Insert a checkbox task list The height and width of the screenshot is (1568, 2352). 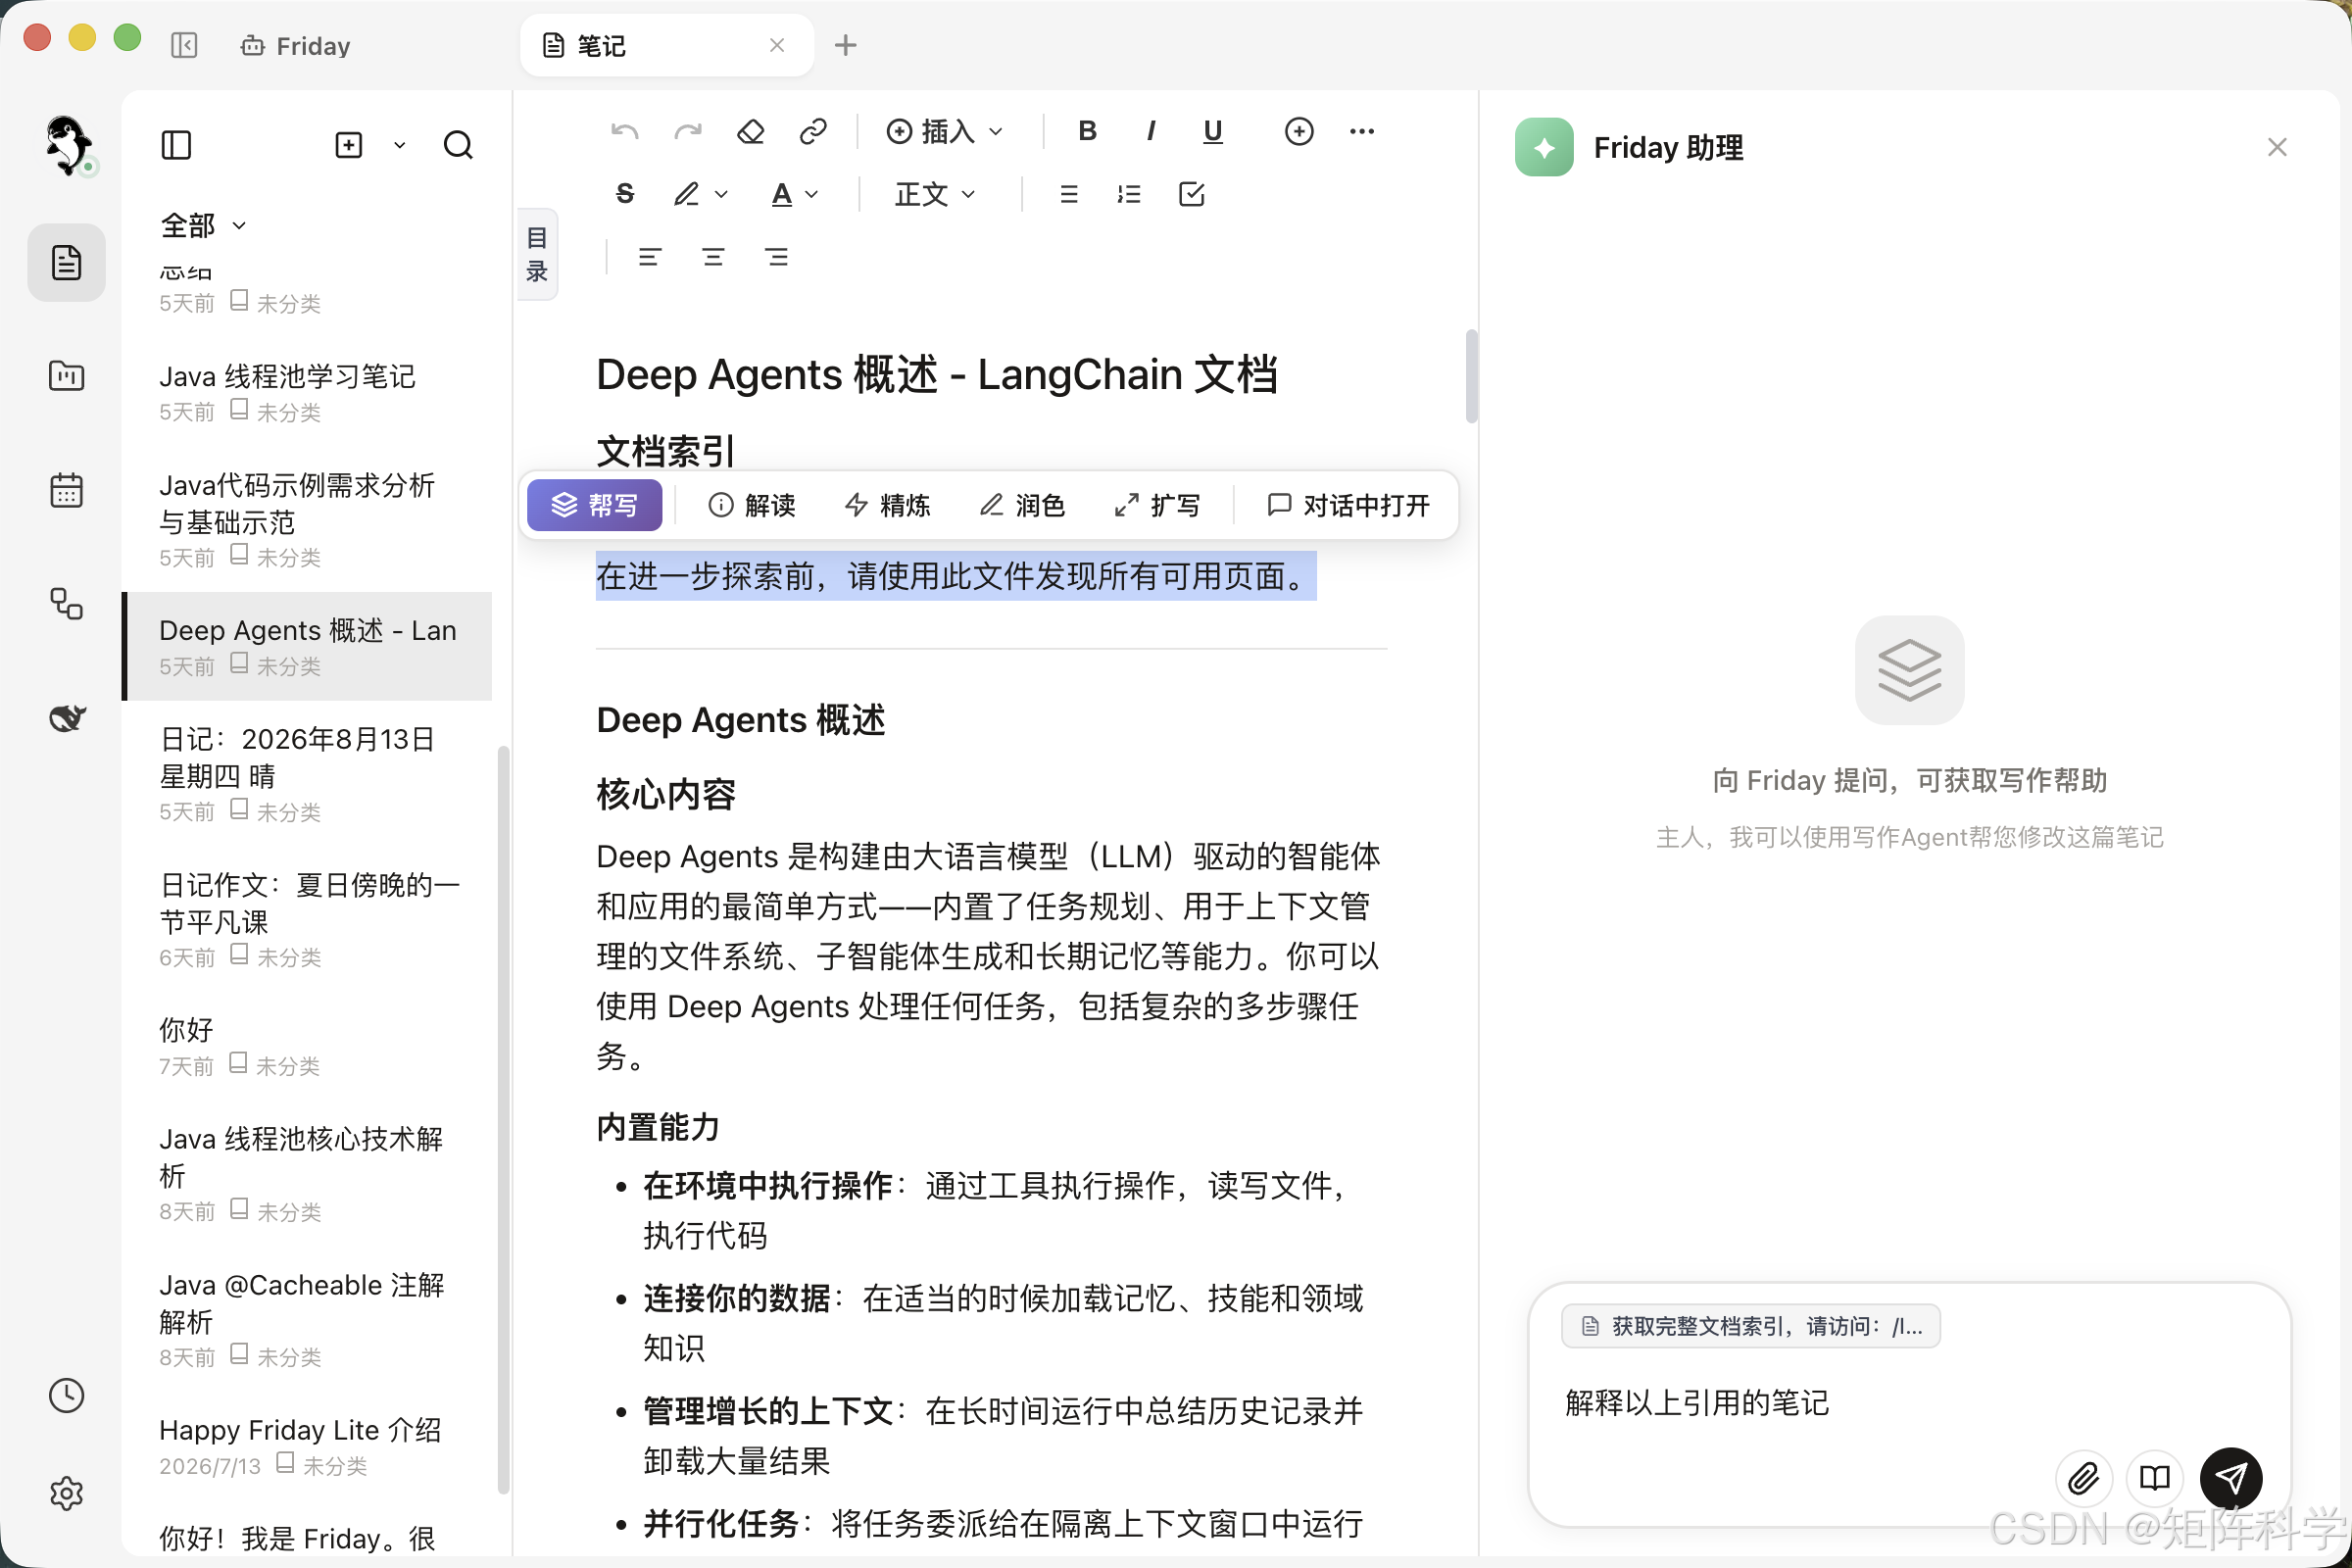click(x=1192, y=194)
